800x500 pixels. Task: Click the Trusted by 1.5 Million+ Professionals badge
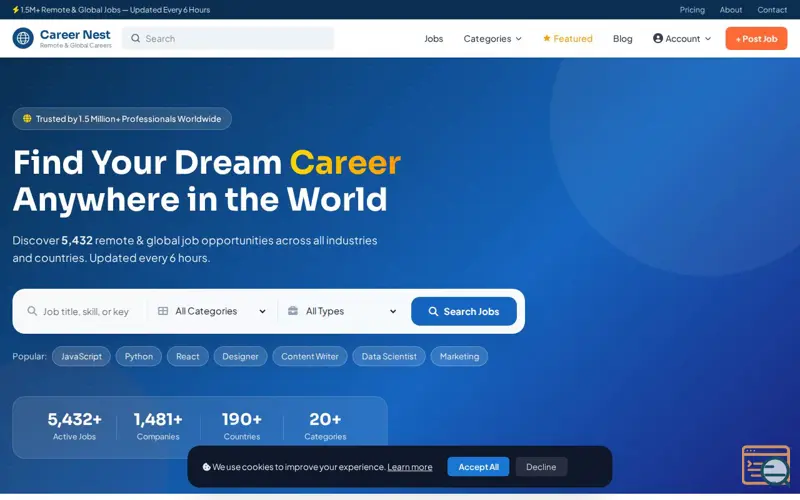(x=122, y=118)
